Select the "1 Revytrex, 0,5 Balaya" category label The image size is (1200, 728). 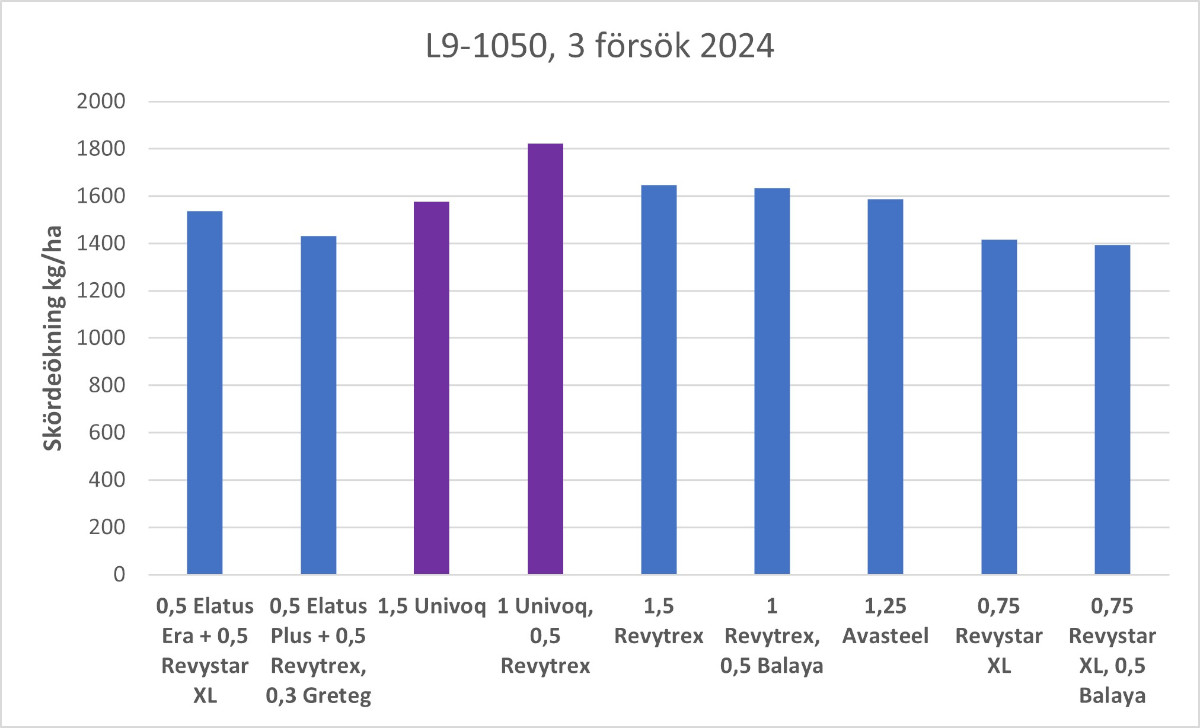(772, 635)
